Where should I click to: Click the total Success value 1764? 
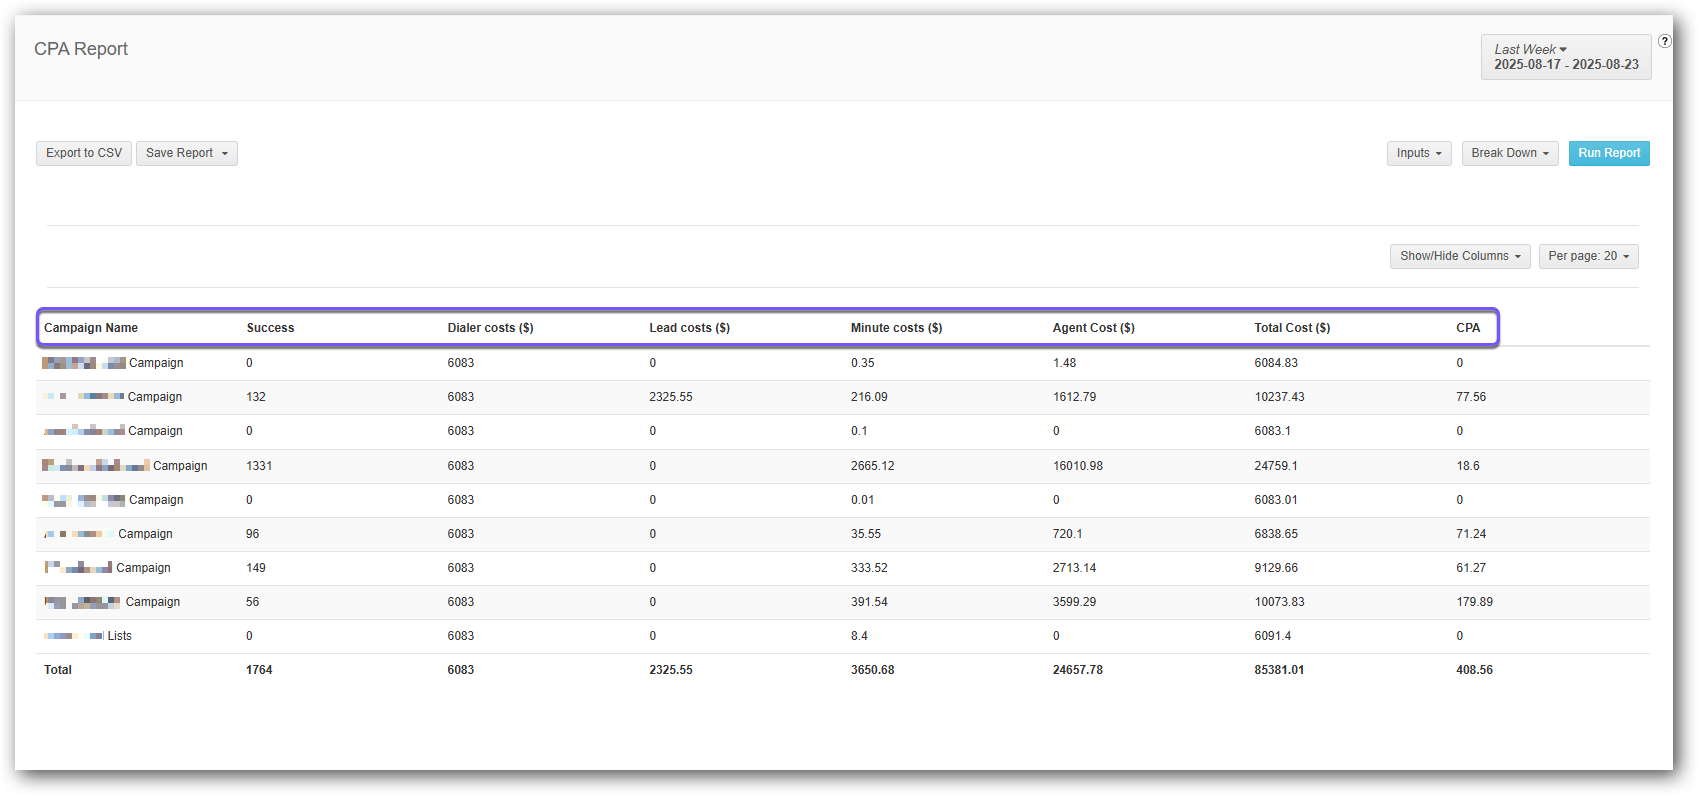point(259,670)
